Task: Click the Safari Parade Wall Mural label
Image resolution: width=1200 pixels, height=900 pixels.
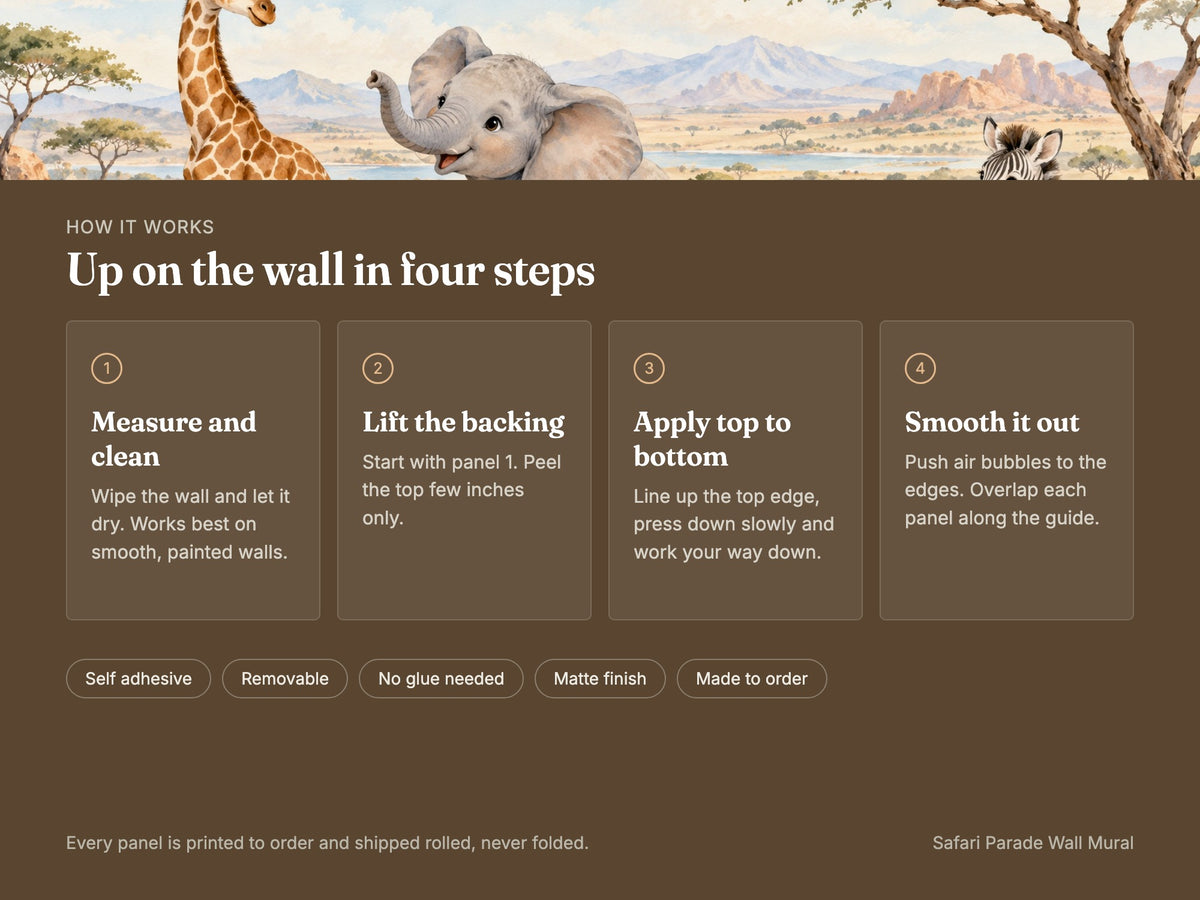Action: coord(1033,843)
